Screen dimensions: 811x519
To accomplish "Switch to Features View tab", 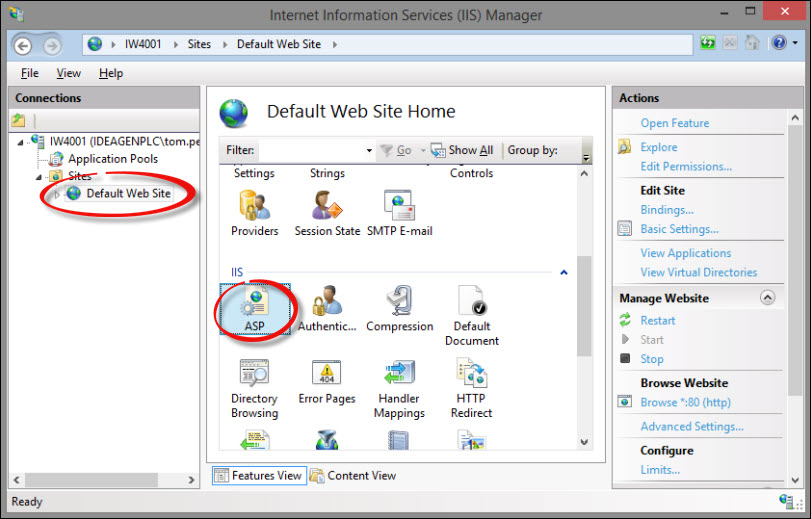I will 259,476.
